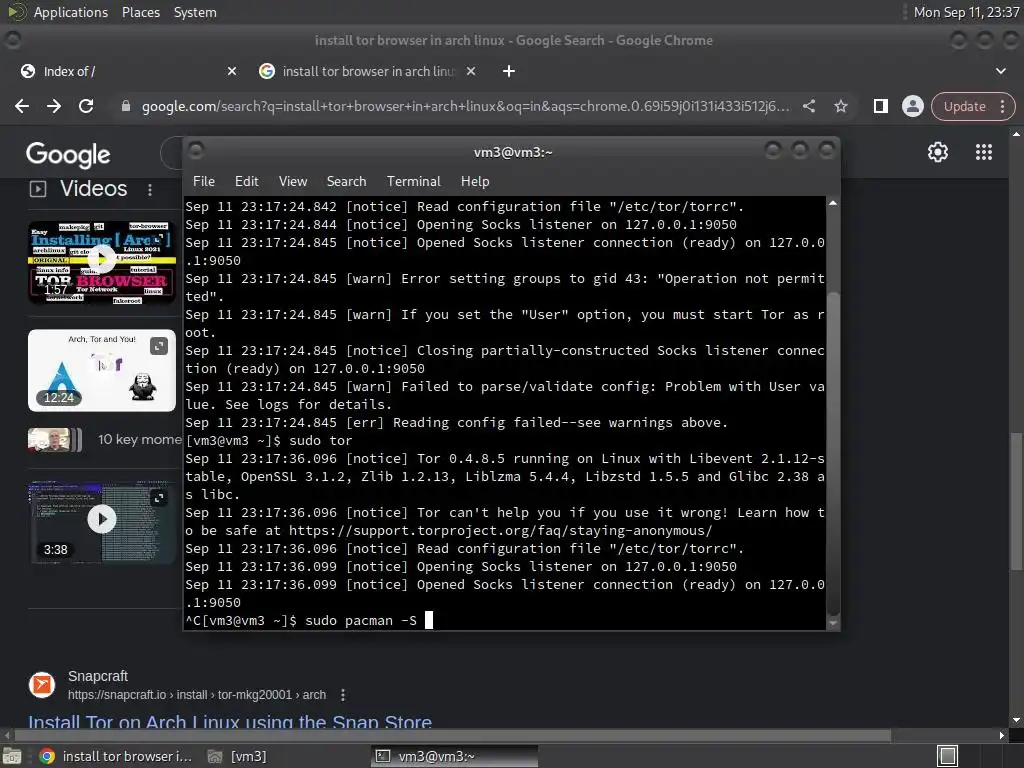Close the 'Index of /' tab
This screenshot has width=1024, height=768.
coord(232,71)
